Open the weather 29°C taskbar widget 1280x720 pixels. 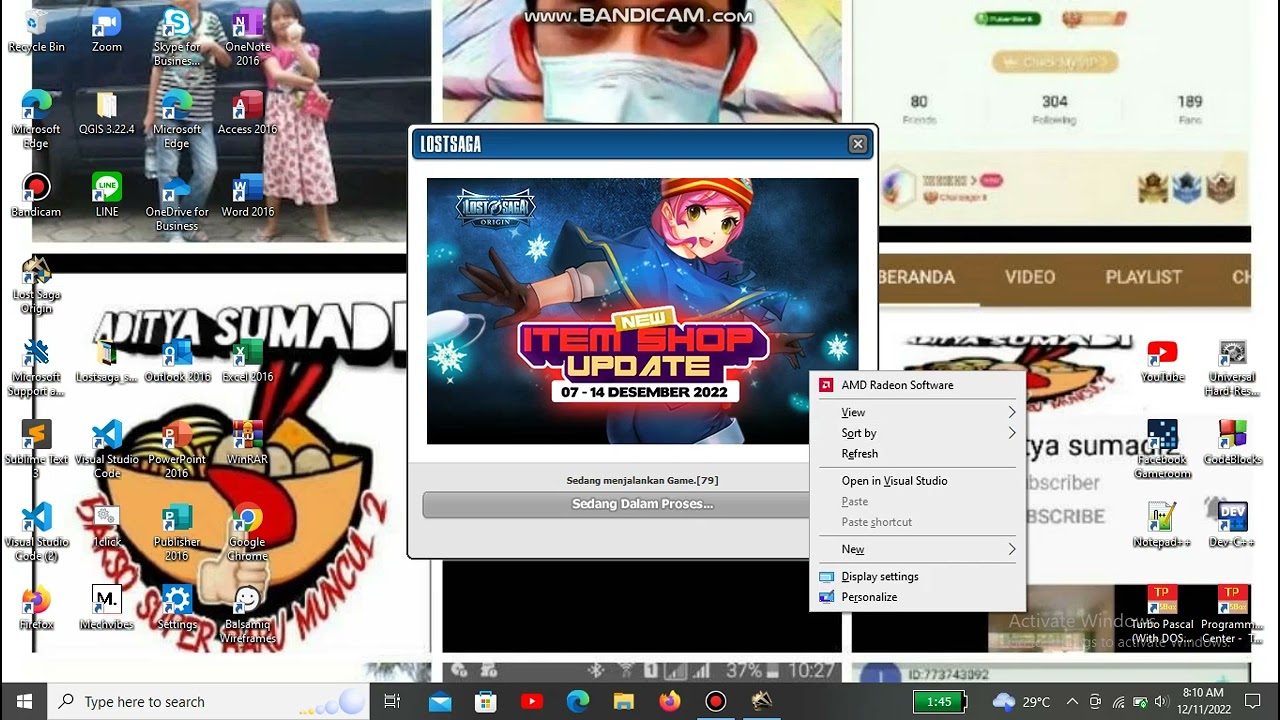pyautogui.click(x=1021, y=701)
